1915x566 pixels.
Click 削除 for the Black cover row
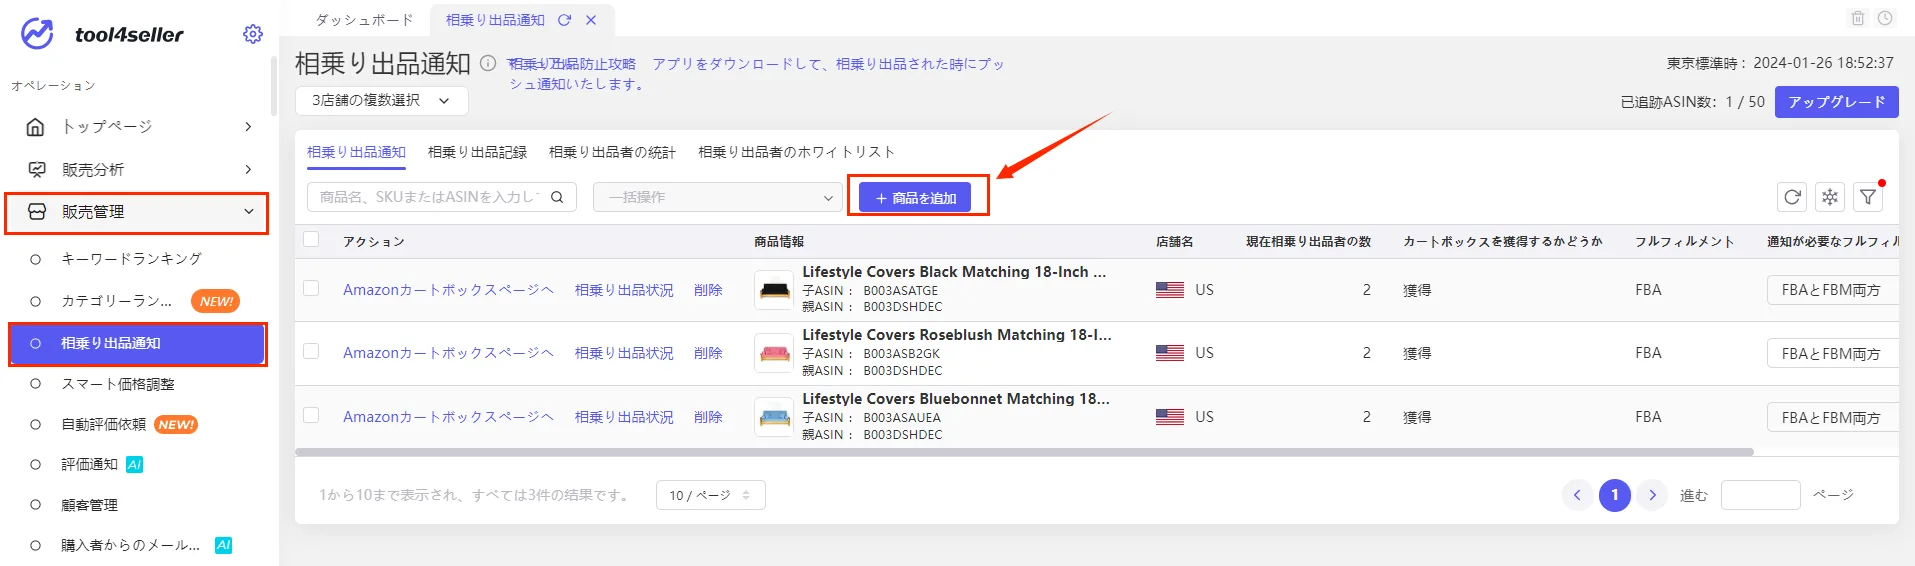[x=708, y=290]
